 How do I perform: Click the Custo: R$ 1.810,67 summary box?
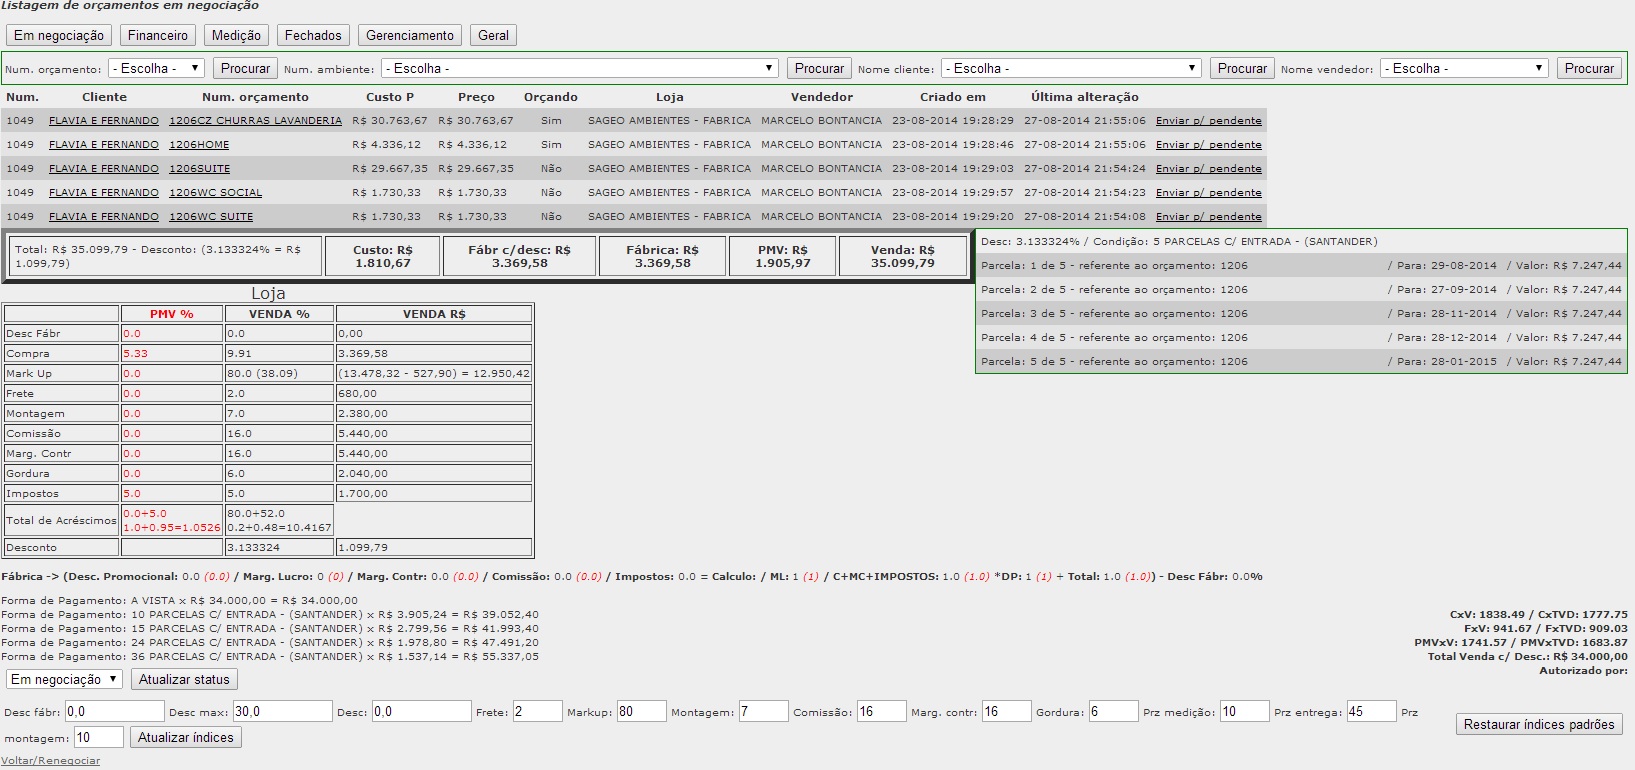(x=383, y=256)
